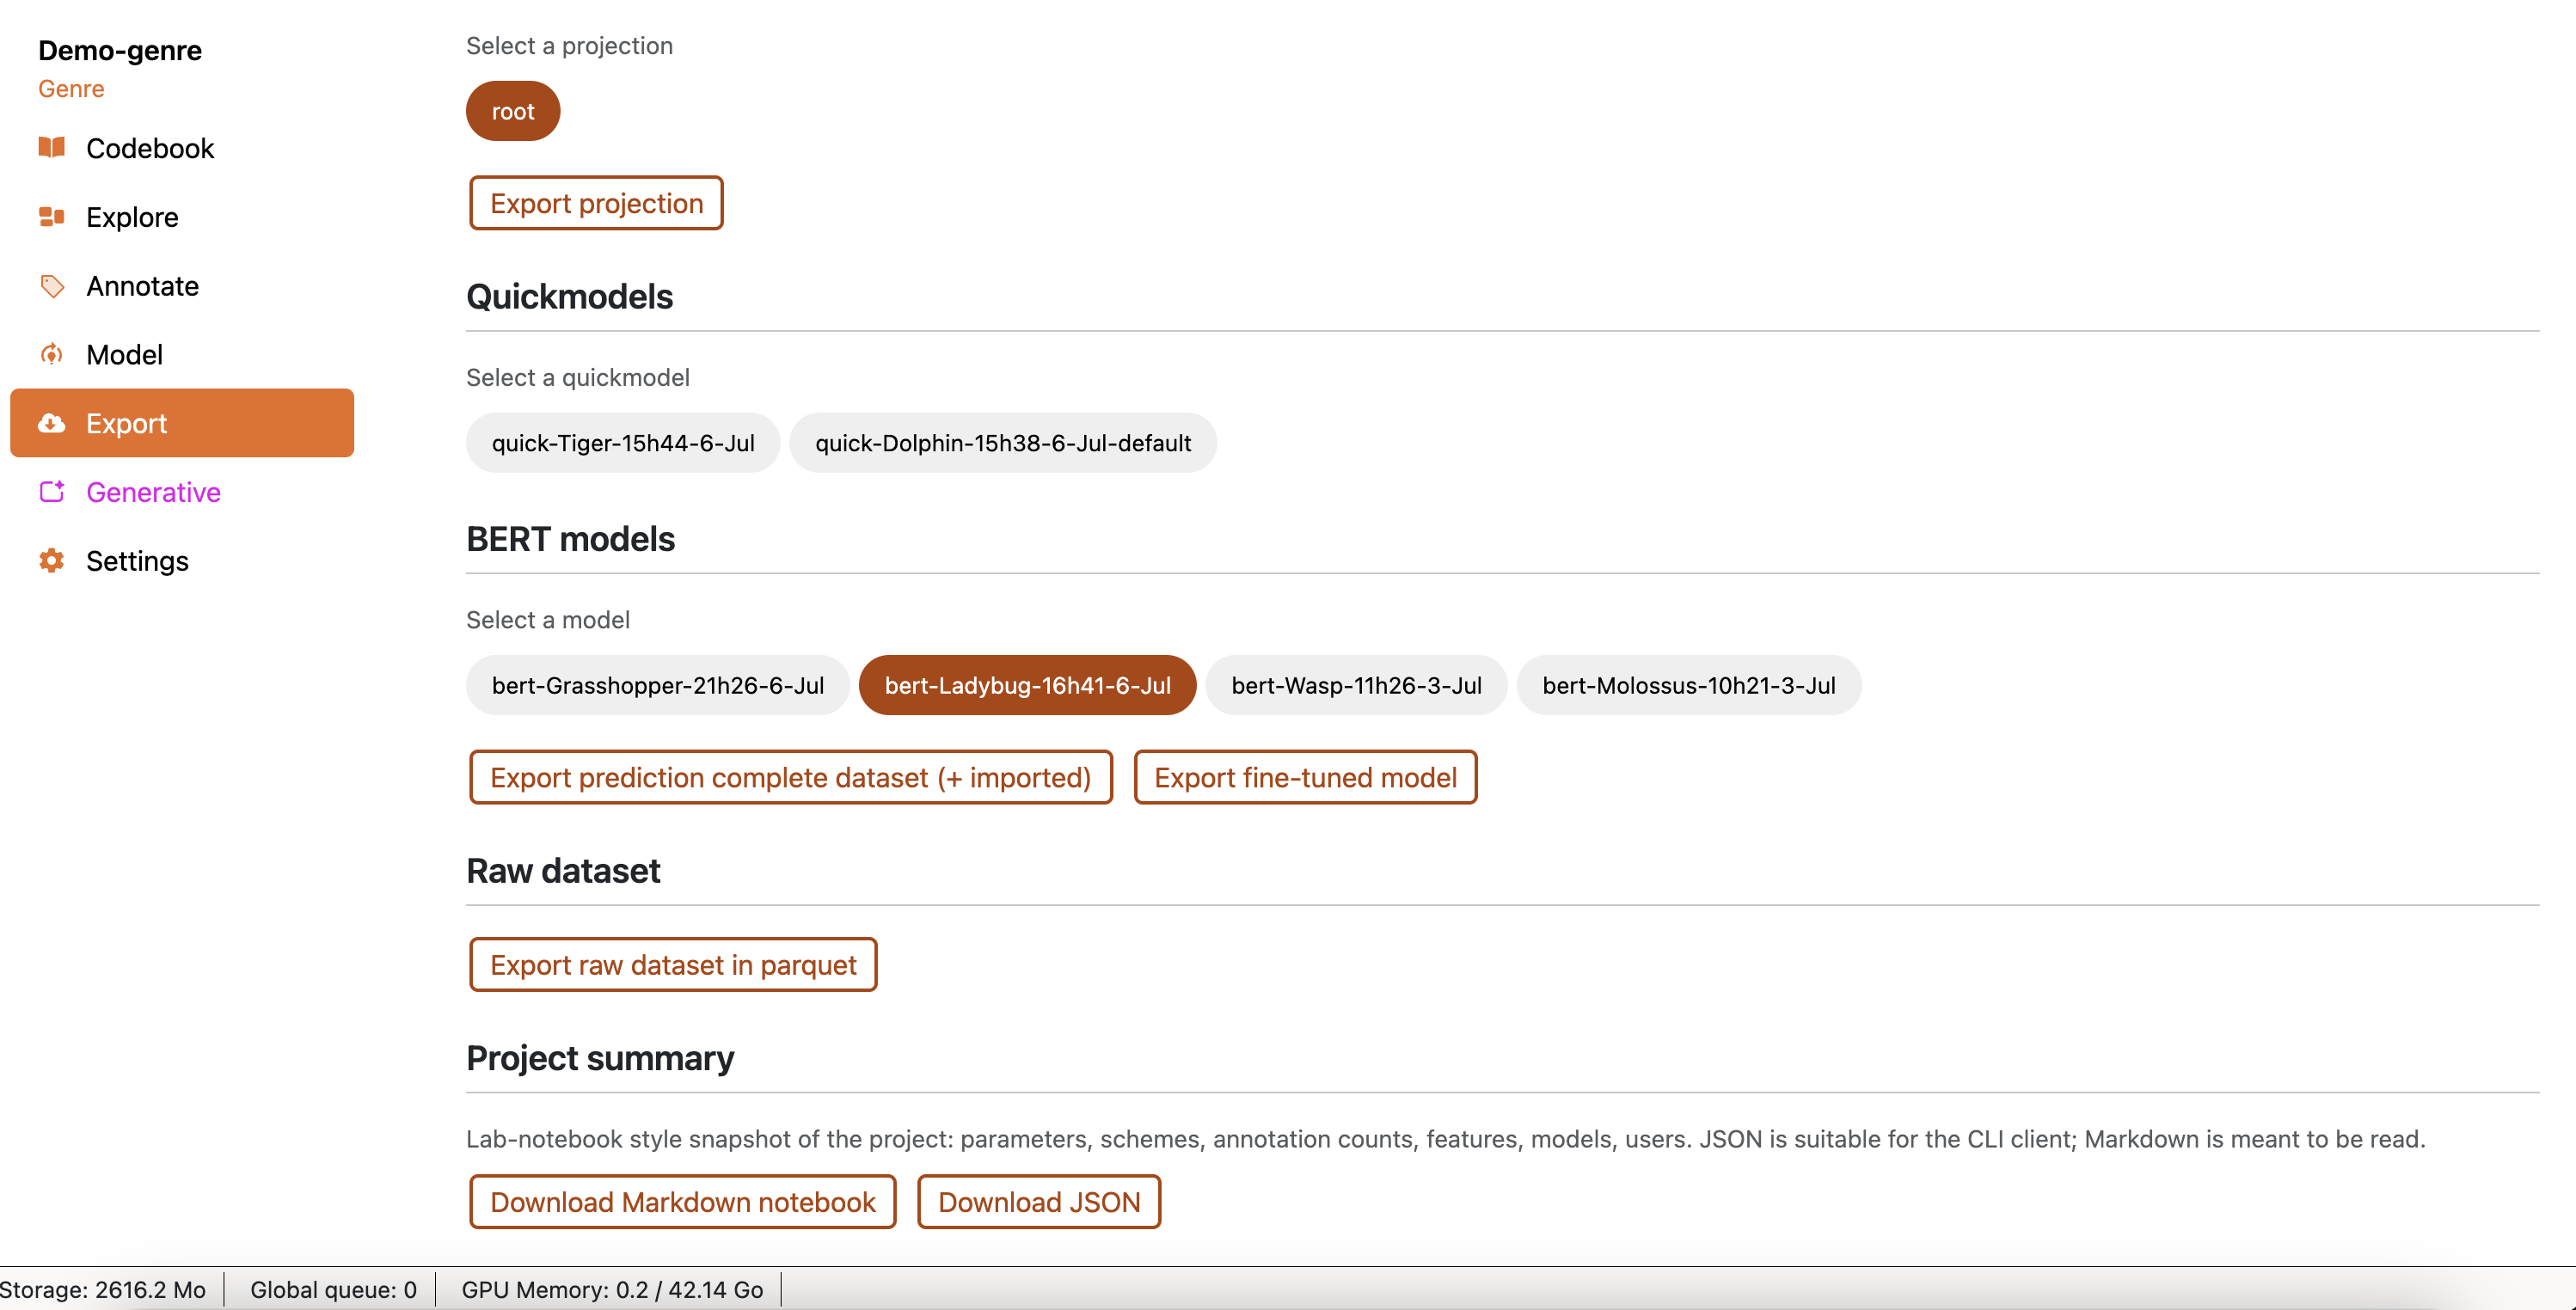Viewport: 2576px width, 1310px height.
Task: Select quickmodel quick-Dolphin-15h38-6-Jul-default
Action: click(x=1003, y=443)
